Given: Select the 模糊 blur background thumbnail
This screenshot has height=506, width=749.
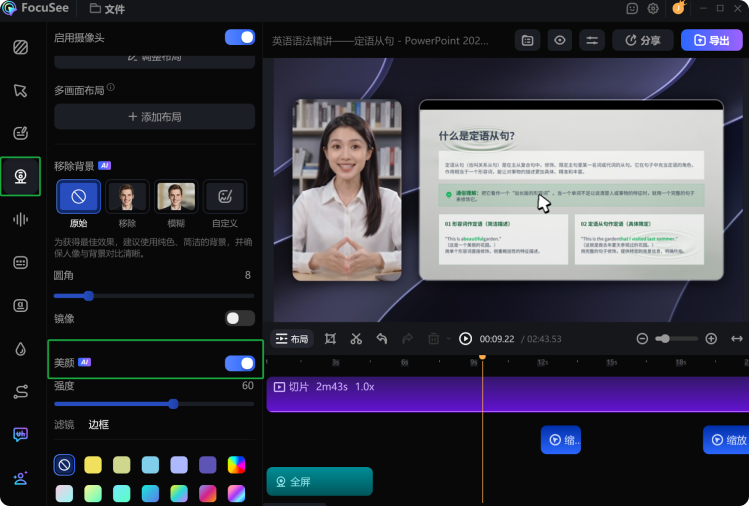Looking at the screenshot, I should coord(176,196).
